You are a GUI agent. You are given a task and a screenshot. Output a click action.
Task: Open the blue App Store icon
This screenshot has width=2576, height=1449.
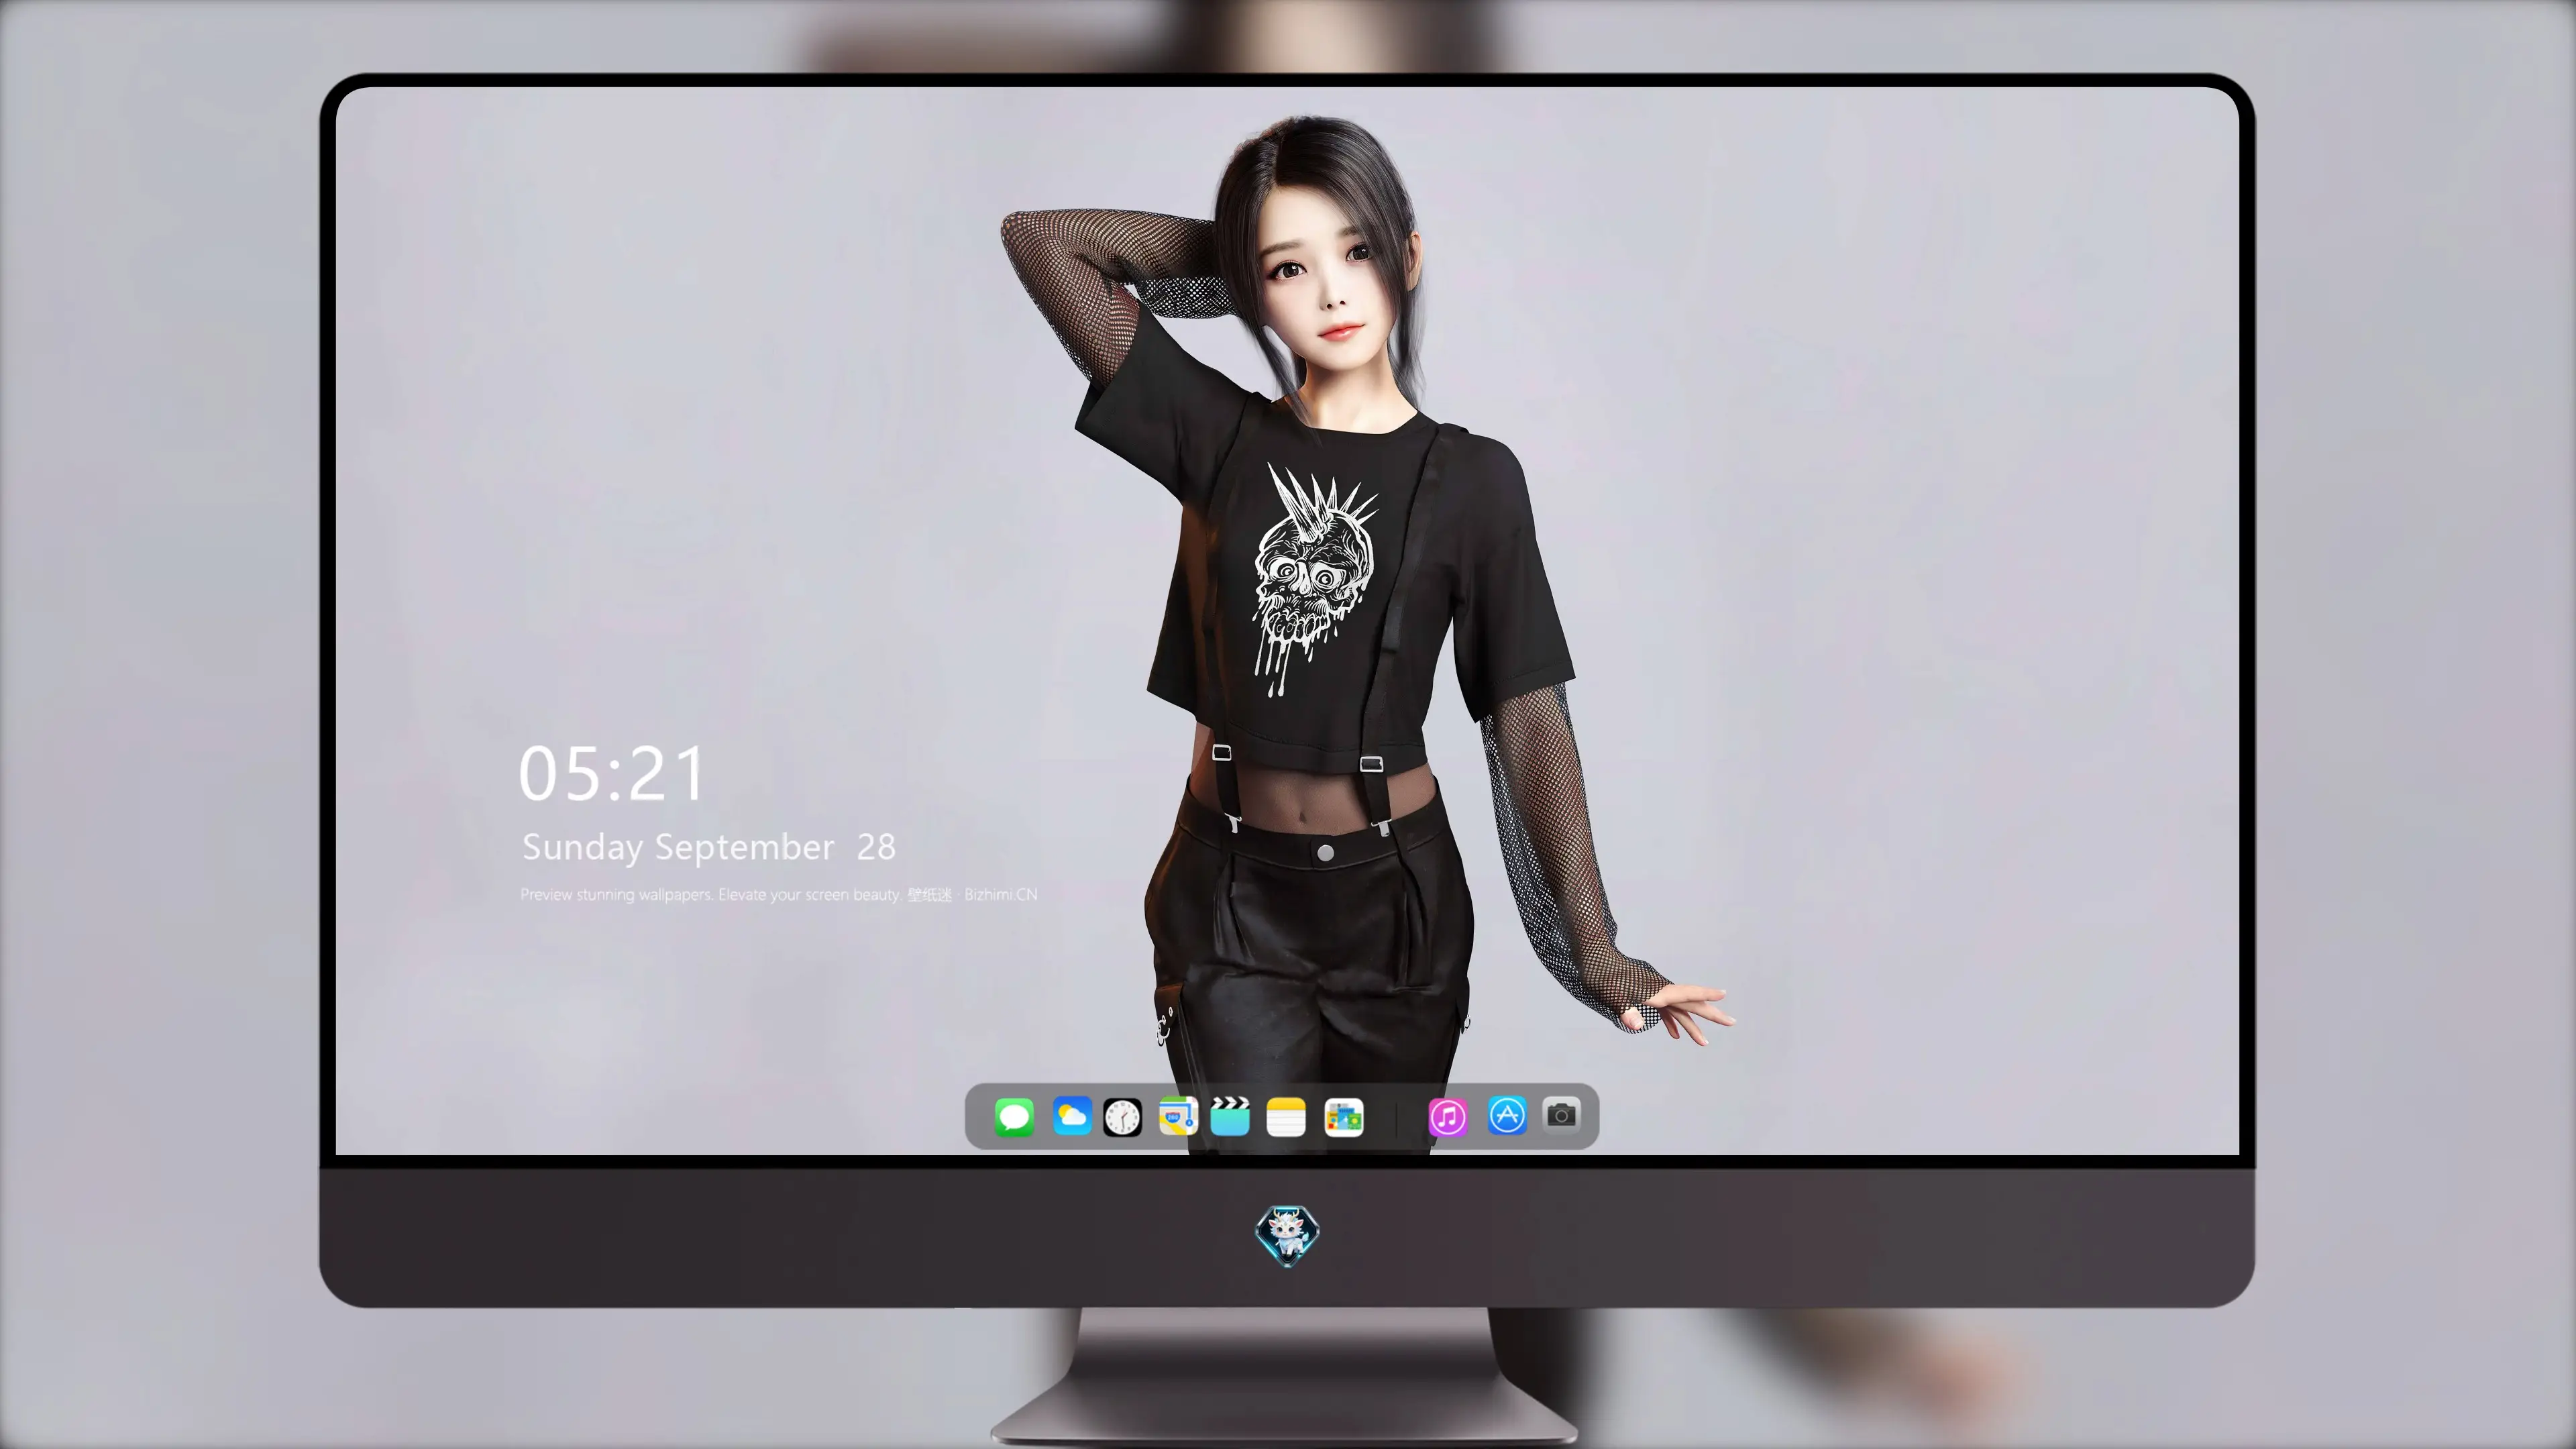[1507, 1115]
